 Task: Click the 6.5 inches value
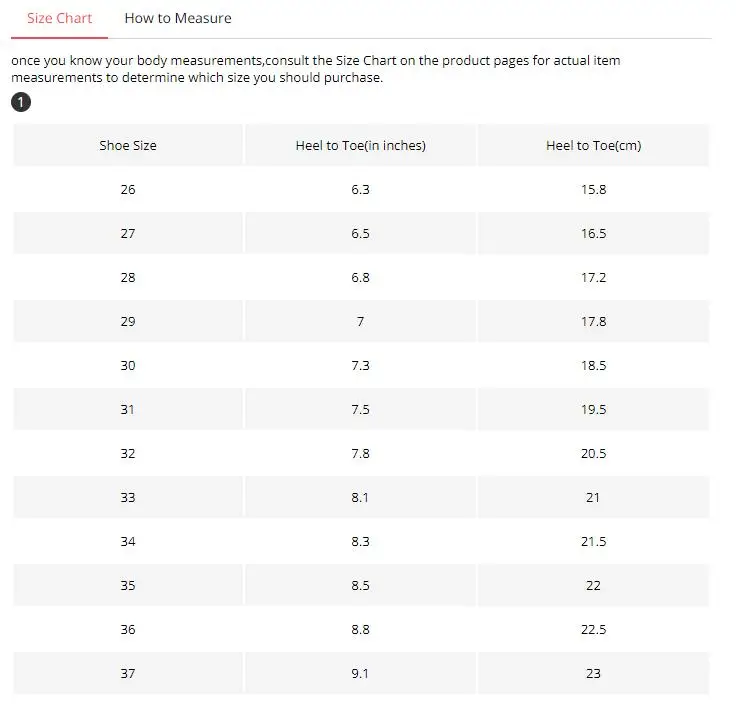(x=360, y=234)
